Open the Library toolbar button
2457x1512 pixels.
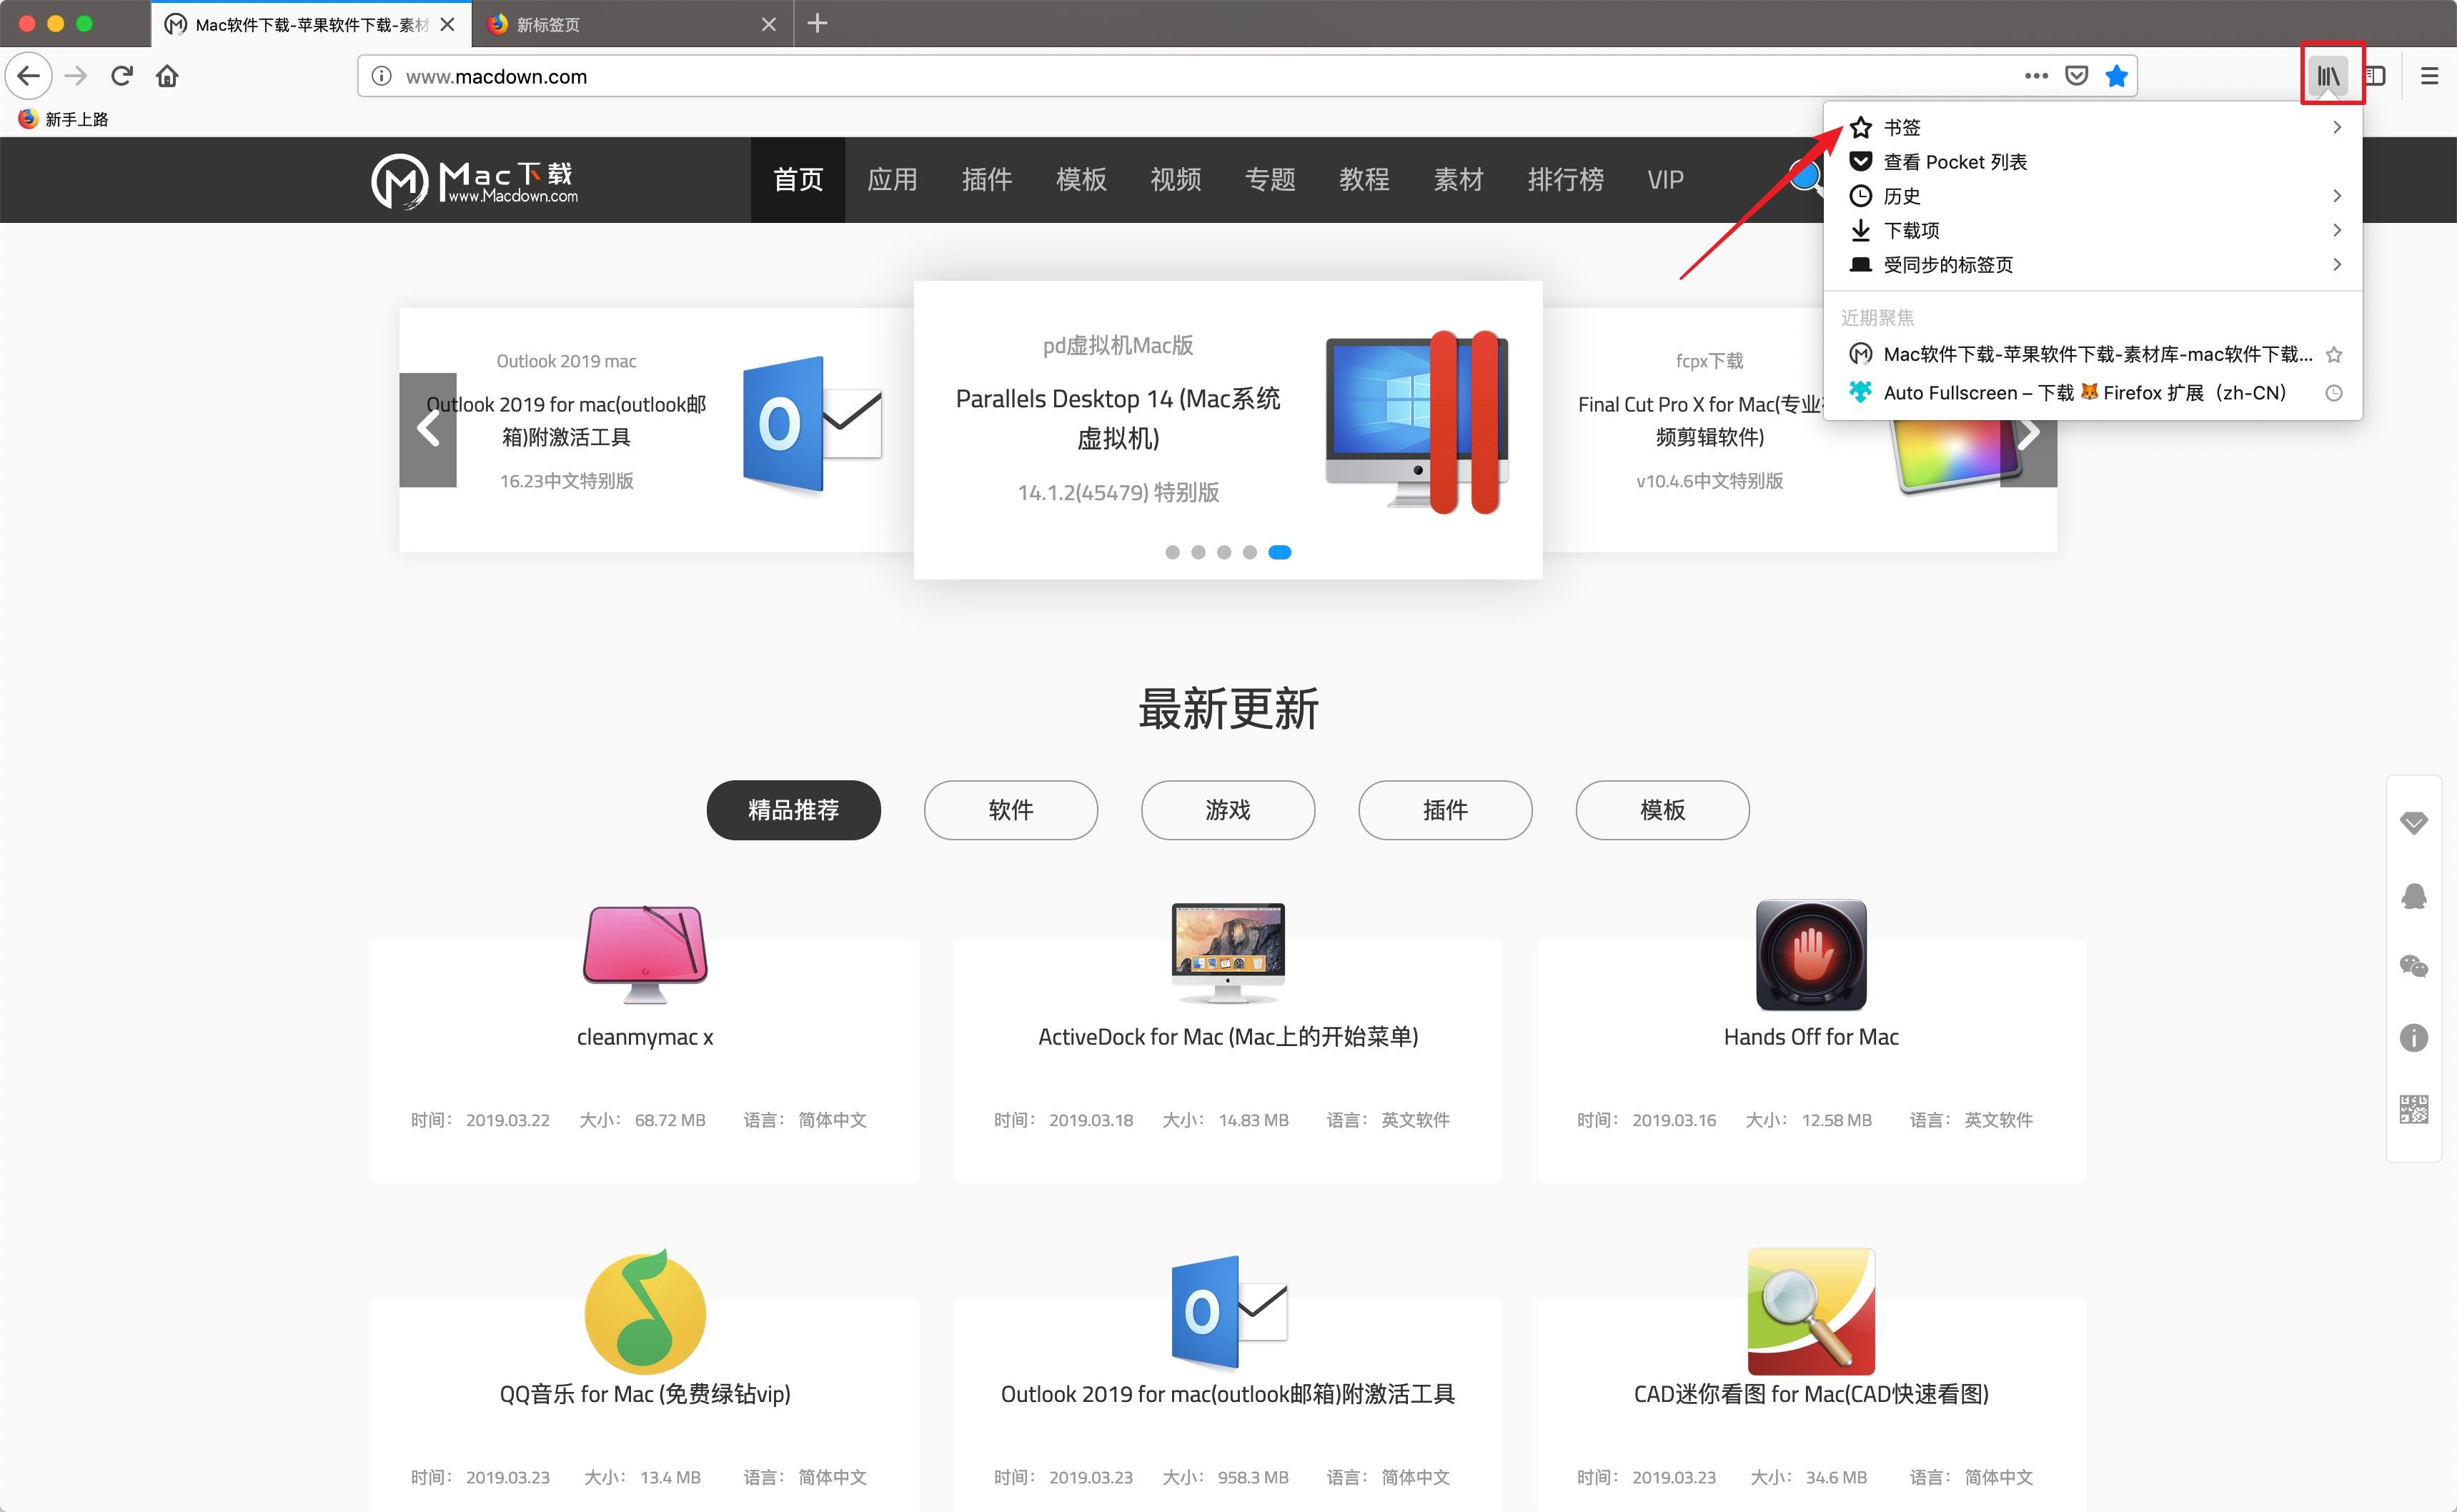coord(2329,76)
